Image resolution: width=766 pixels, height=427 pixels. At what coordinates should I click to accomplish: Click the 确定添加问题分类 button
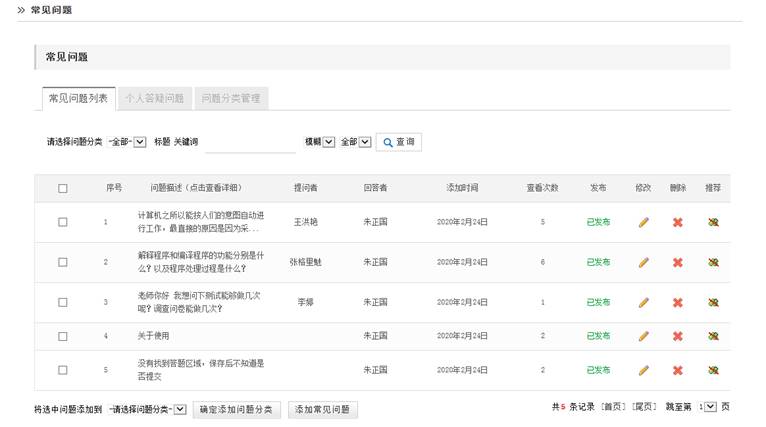coord(236,410)
